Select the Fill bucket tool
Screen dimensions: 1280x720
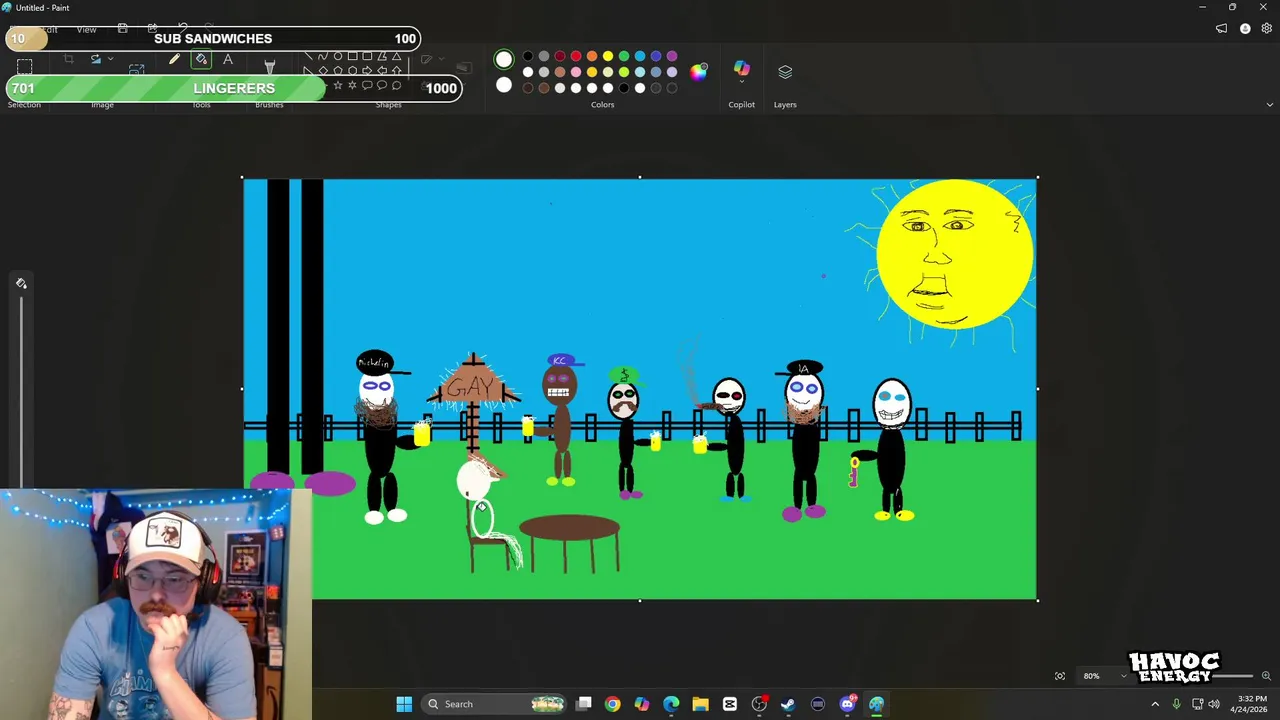[x=201, y=60]
